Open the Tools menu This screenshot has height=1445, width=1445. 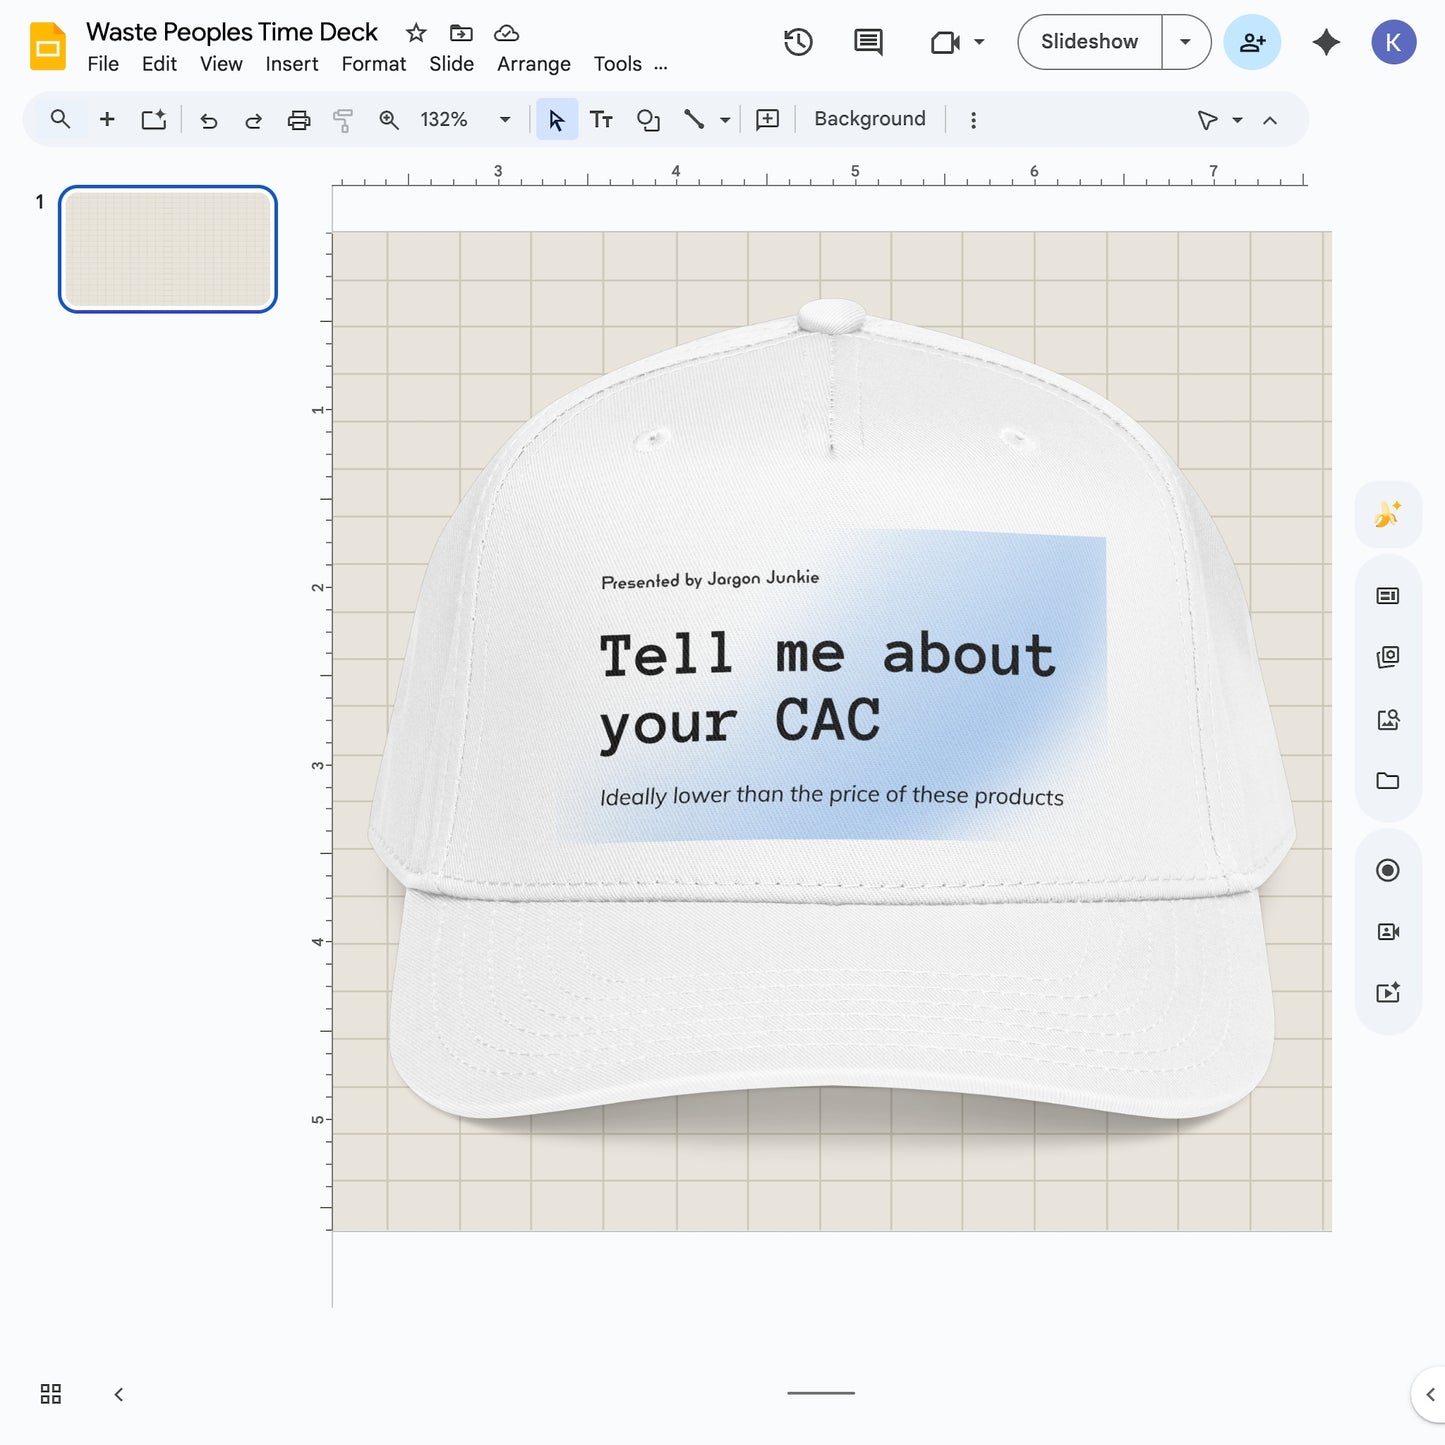[x=617, y=64]
